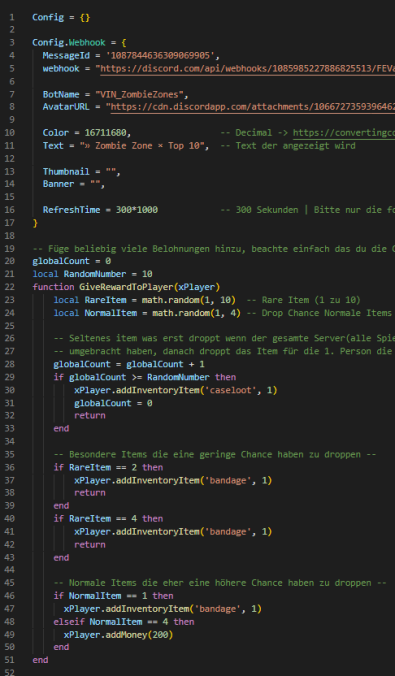395x676 pixels.
Task: Click line number 52 in the gutter
Action: [9, 673]
